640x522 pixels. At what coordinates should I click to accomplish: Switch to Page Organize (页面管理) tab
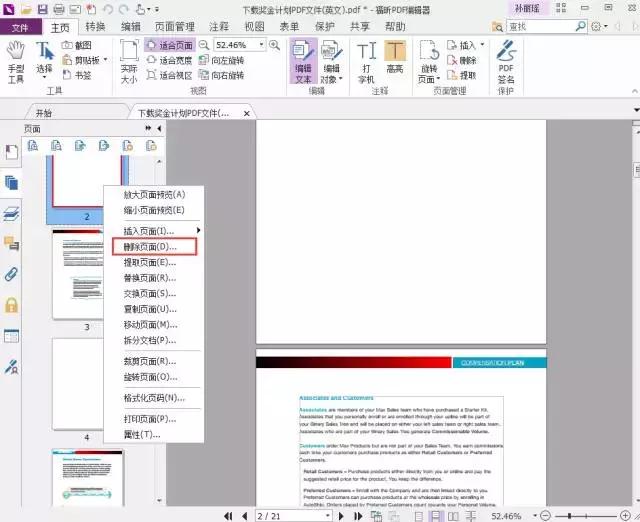click(175, 27)
